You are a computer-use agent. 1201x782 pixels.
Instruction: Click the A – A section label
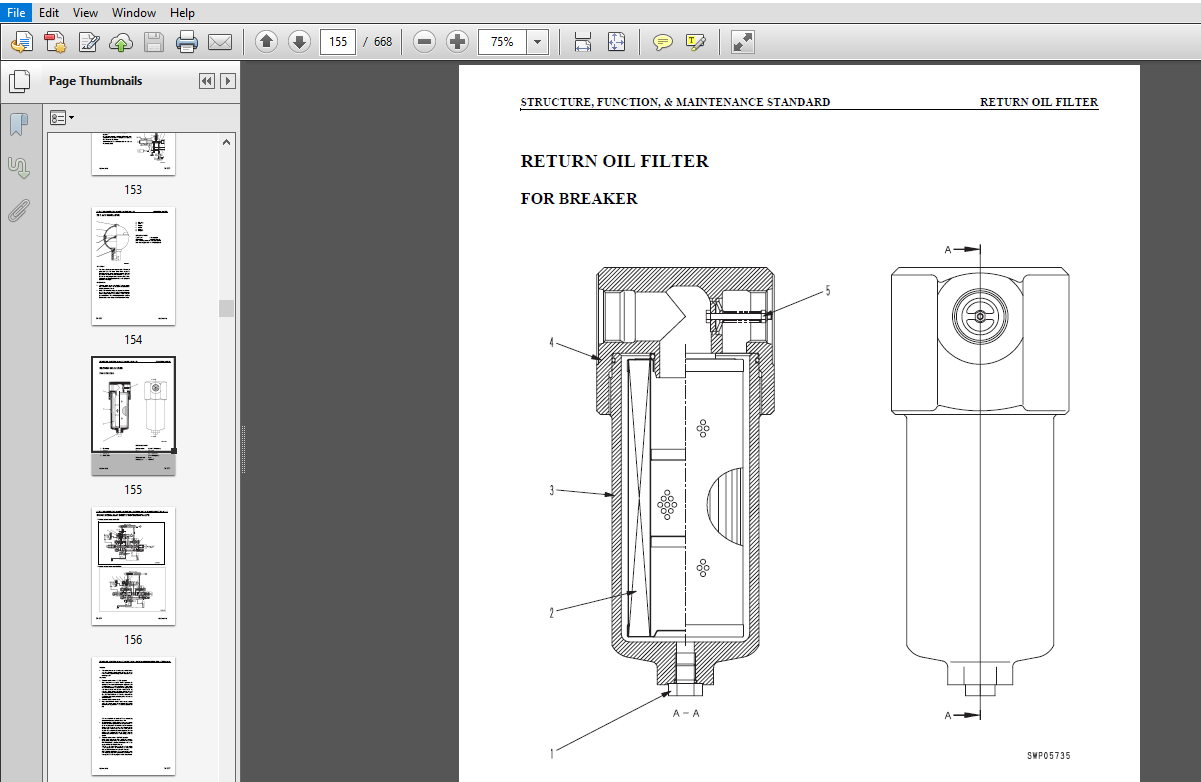686,714
